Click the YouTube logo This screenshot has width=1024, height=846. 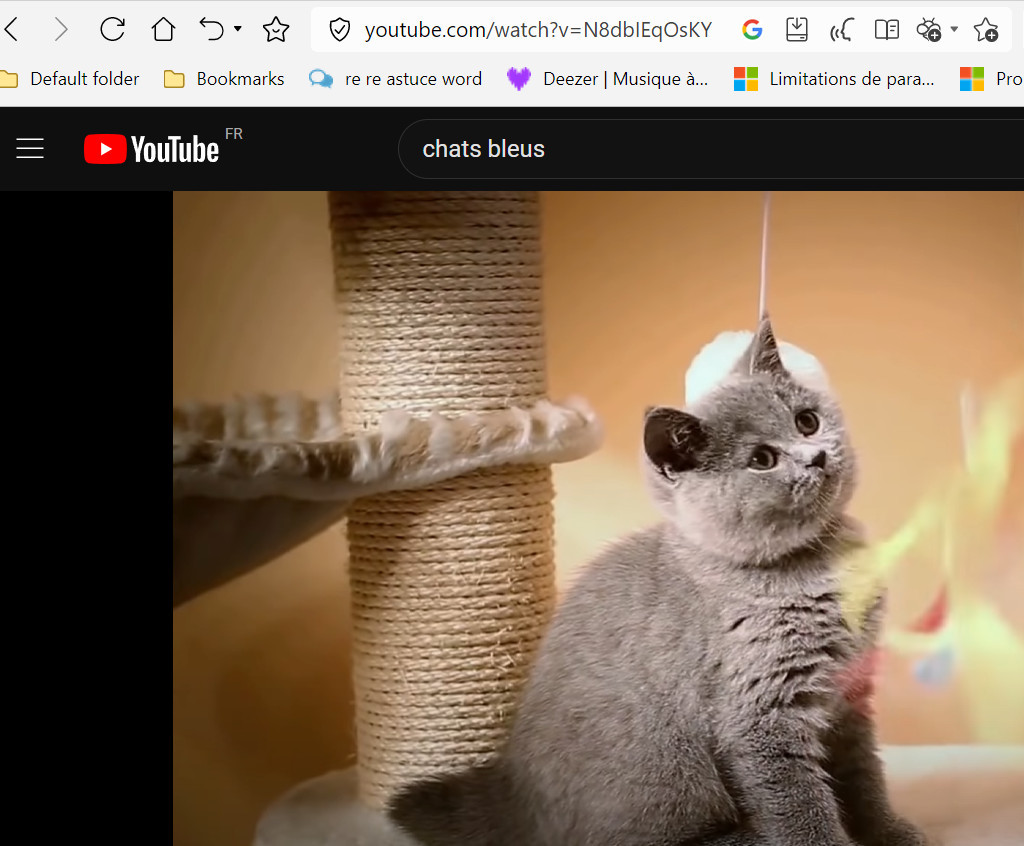pos(152,149)
